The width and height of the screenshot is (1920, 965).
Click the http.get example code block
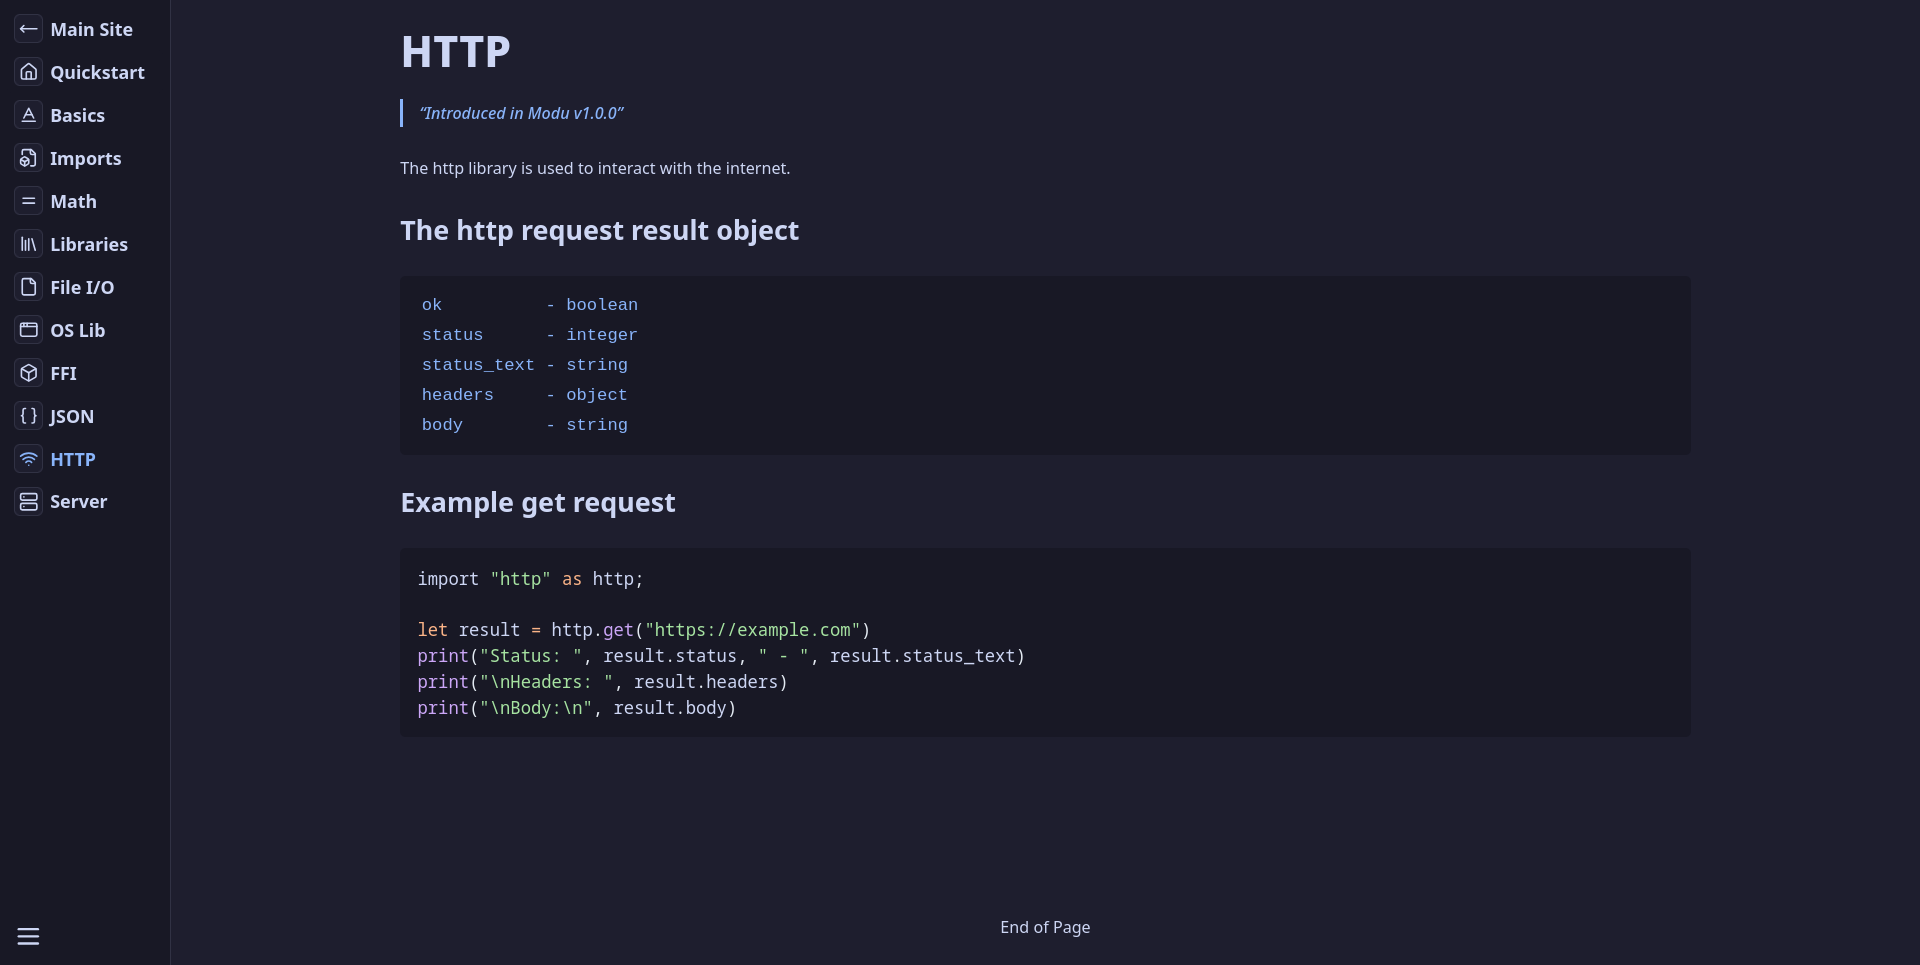pos(1045,642)
